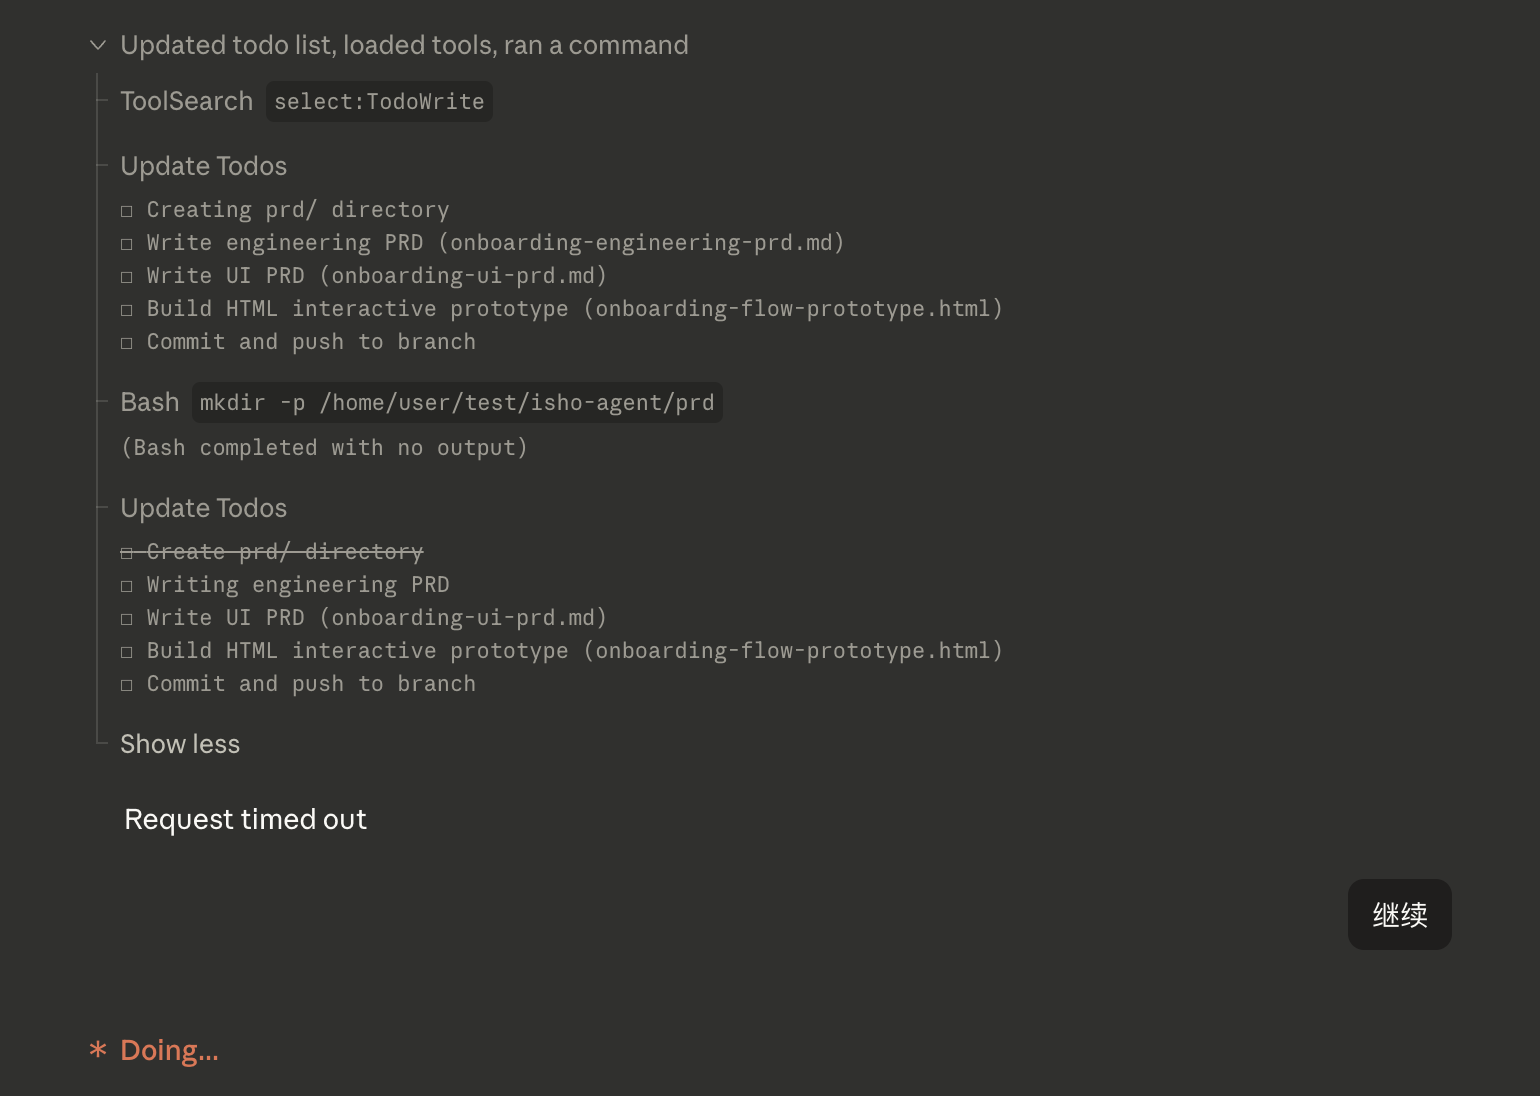Toggle 'Writing engineering PRD' checkbox

pyautogui.click(x=127, y=586)
